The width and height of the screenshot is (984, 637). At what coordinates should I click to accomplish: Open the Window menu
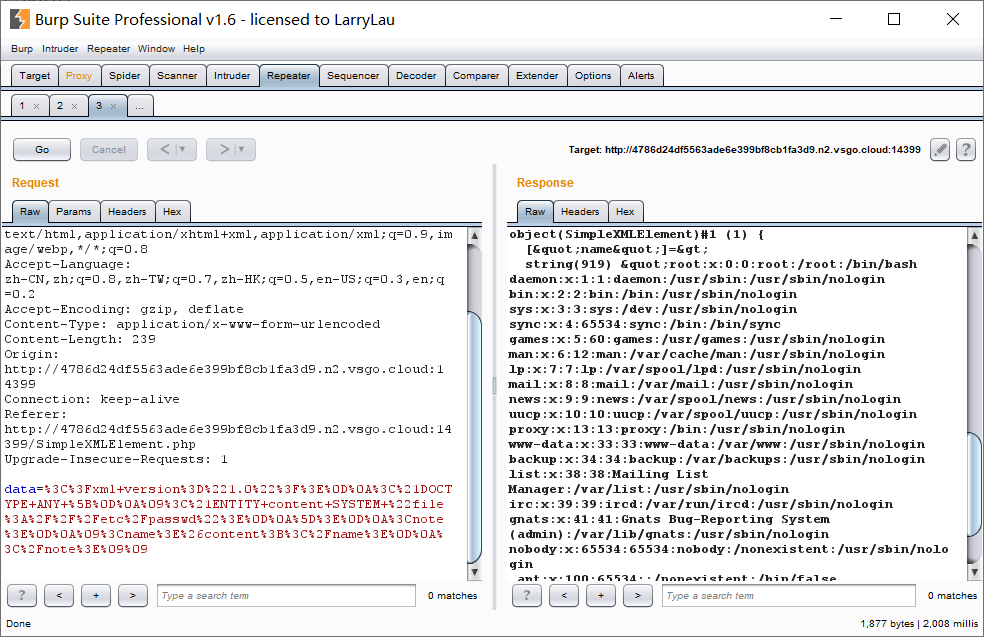coord(156,48)
